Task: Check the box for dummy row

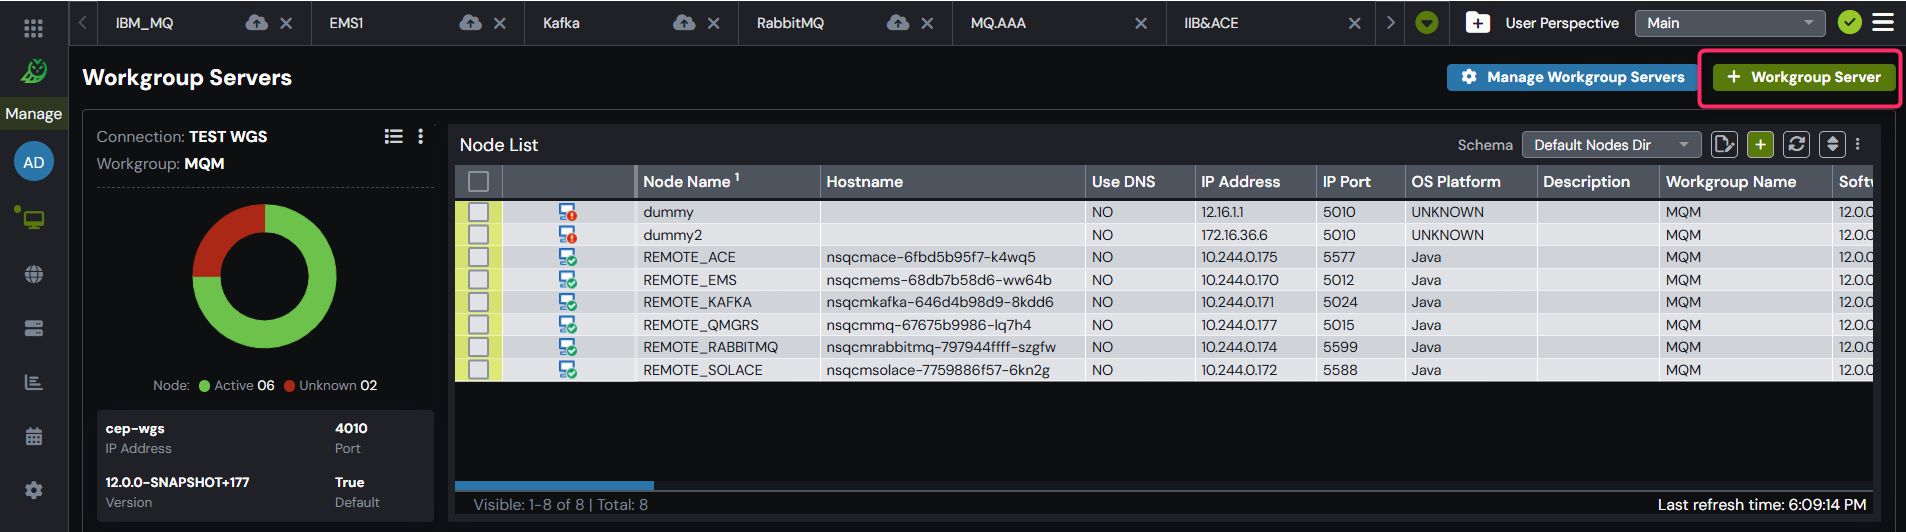Action: pyautogui.click(x=479, y=212)
